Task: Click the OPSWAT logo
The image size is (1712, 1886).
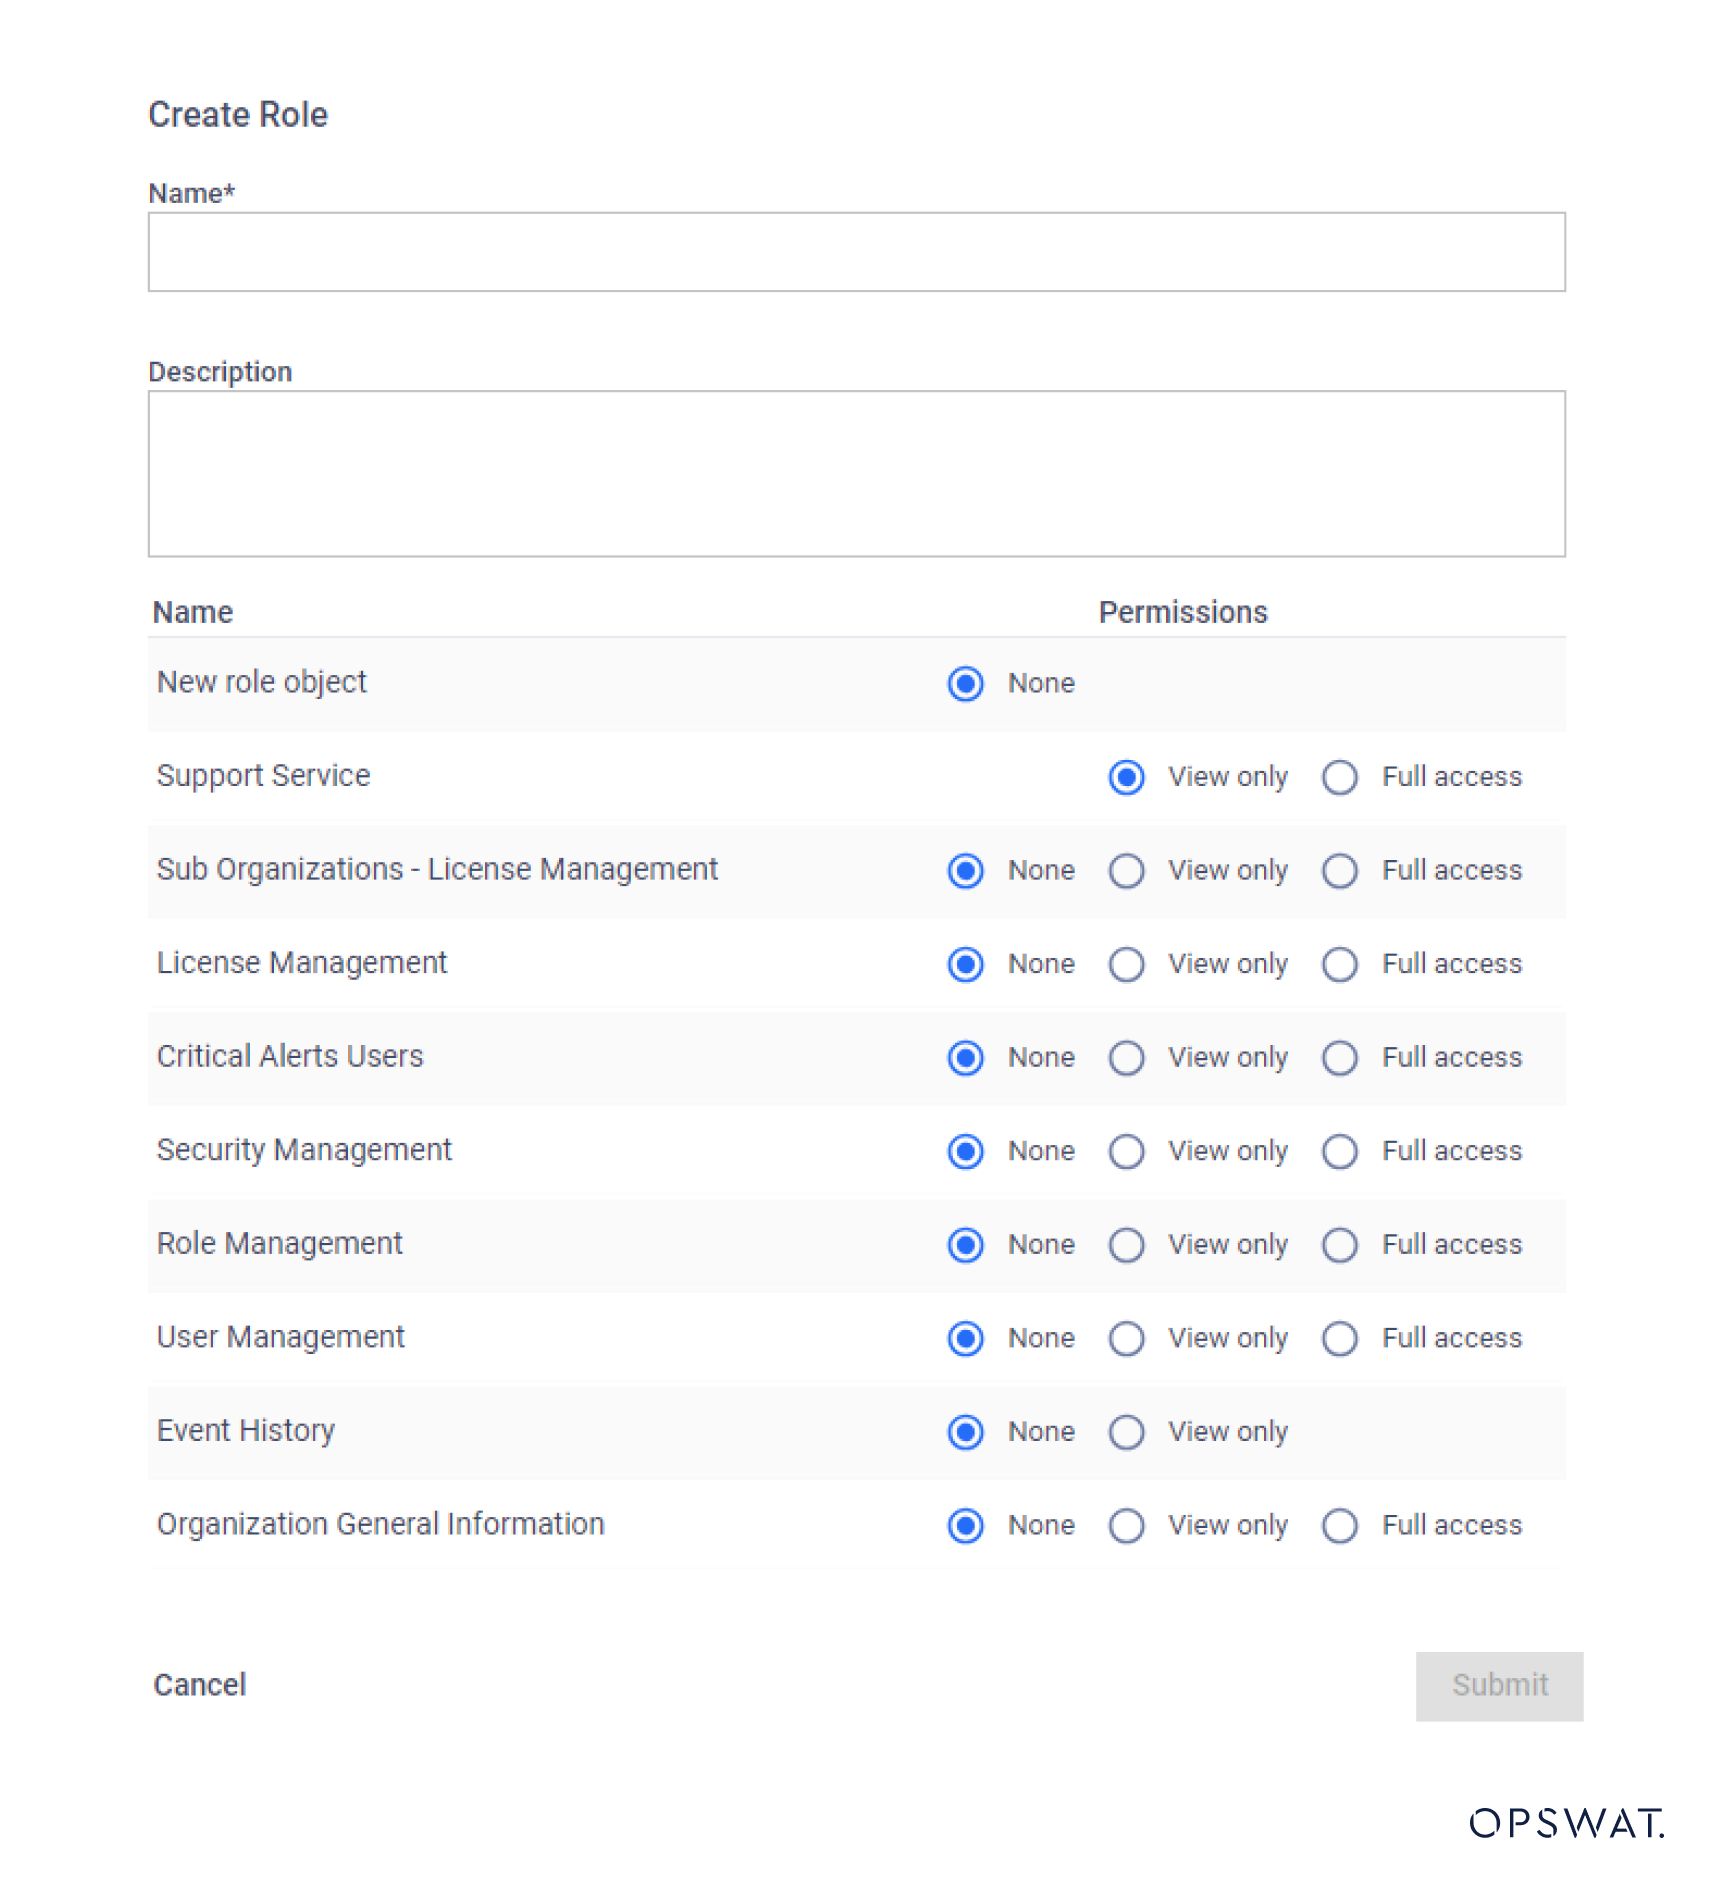Action: (1566, 1823)
